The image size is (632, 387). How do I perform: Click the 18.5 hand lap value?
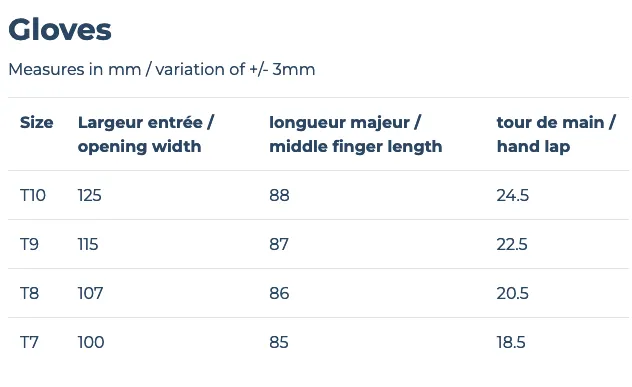(x=511, y=342)
